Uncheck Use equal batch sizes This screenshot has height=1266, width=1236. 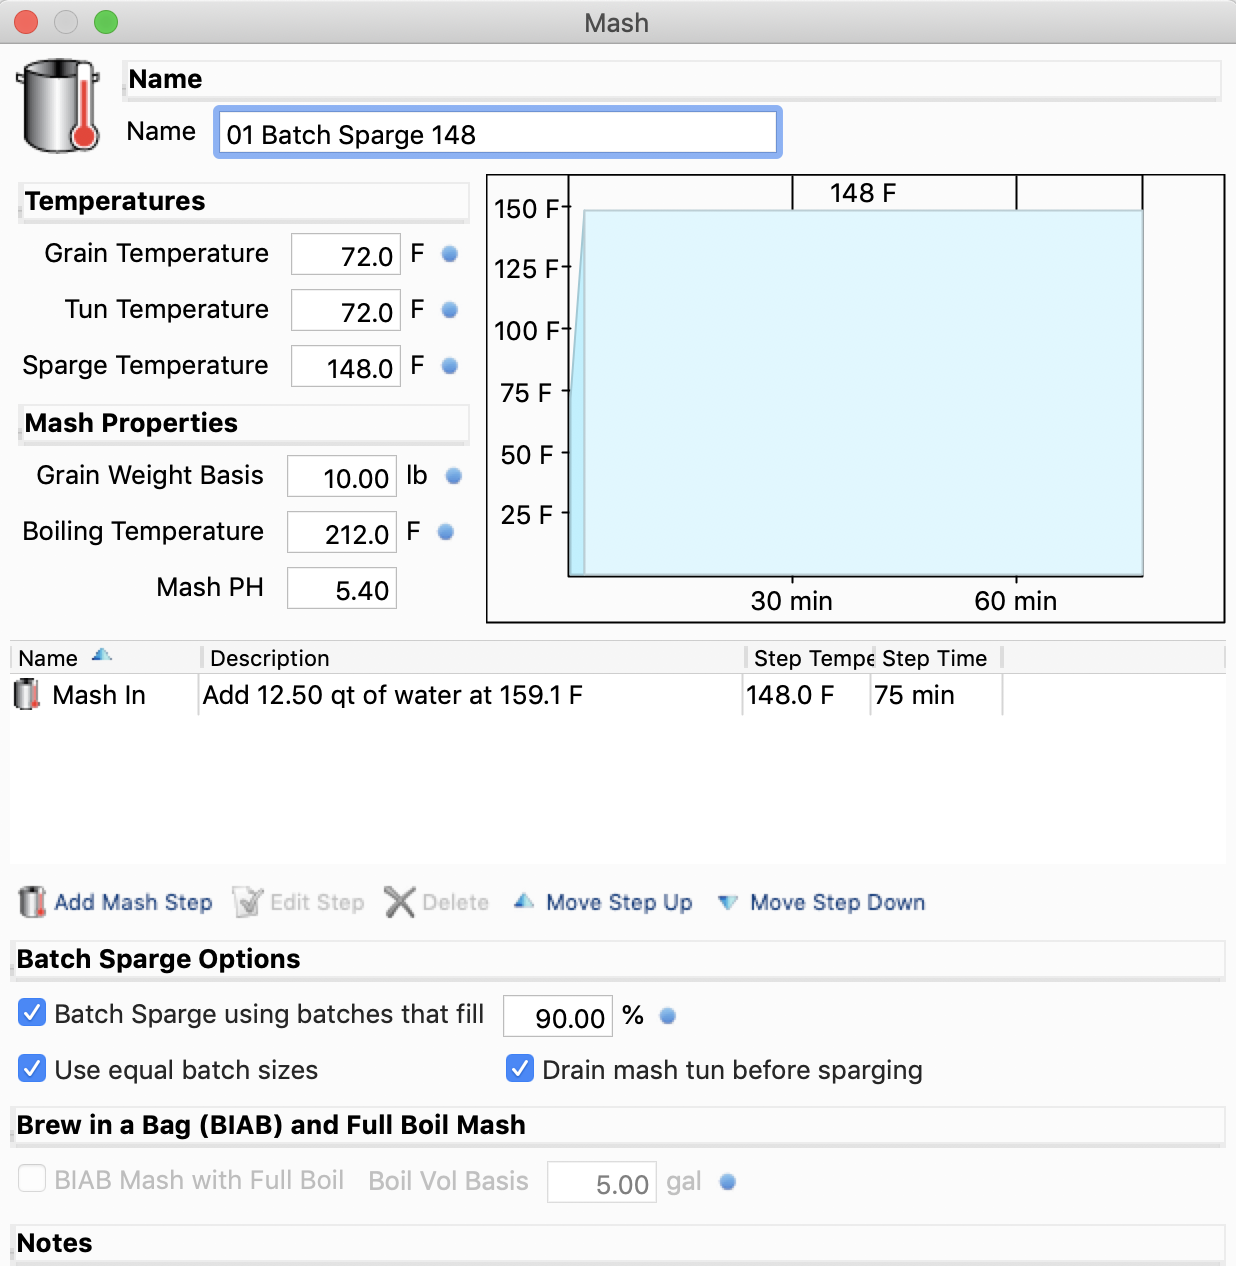32,1069
